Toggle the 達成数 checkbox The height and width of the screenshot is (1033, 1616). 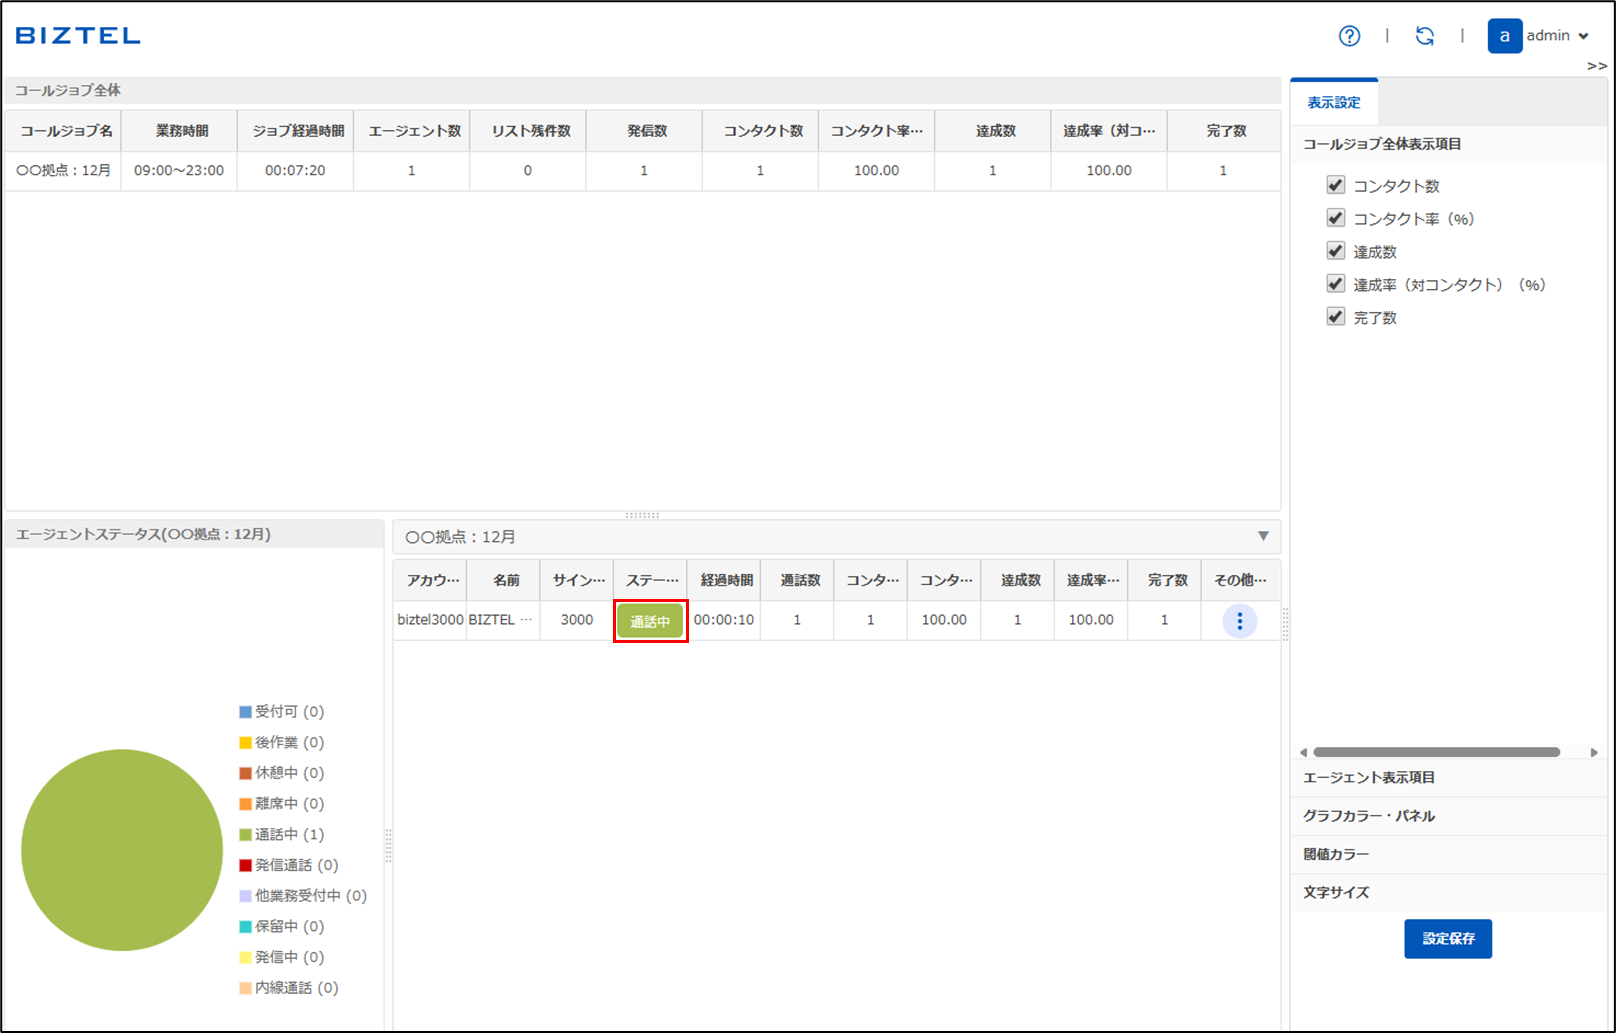(x=1335, y=251)
